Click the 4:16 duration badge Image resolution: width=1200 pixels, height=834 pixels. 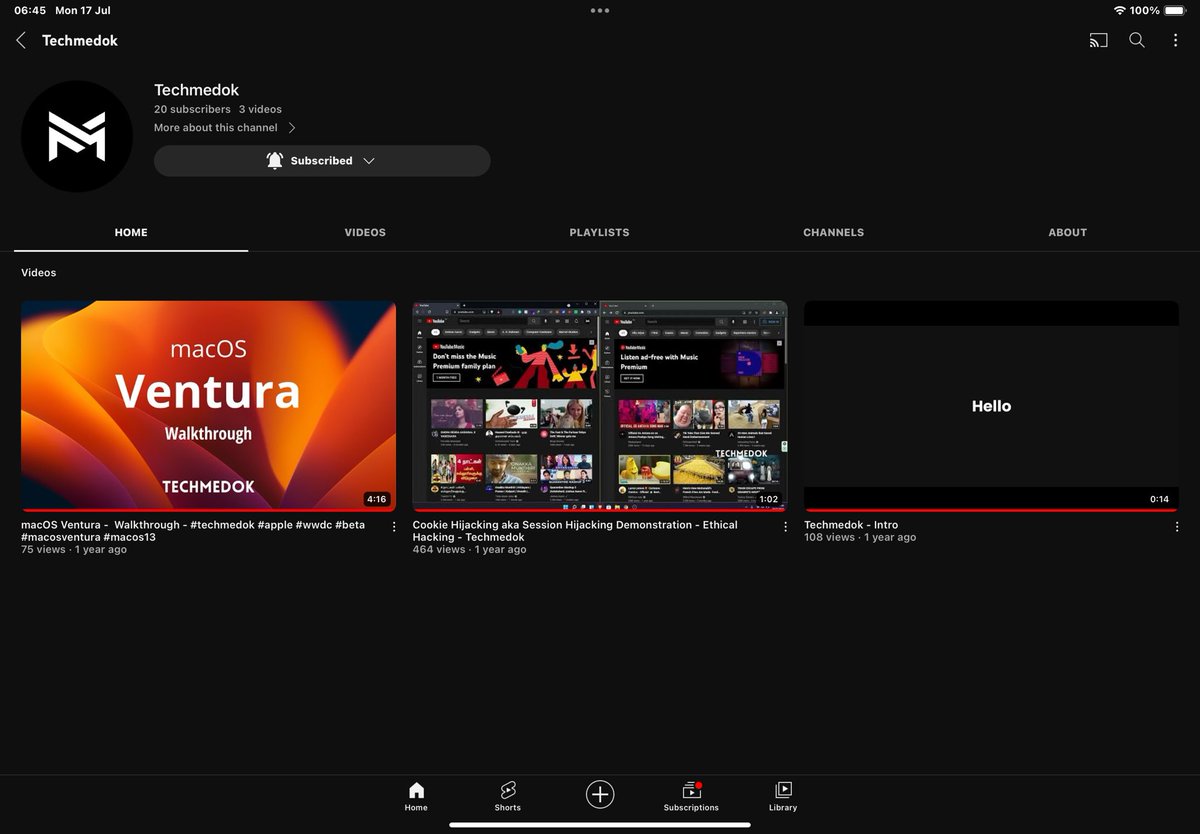coord(376,499)
